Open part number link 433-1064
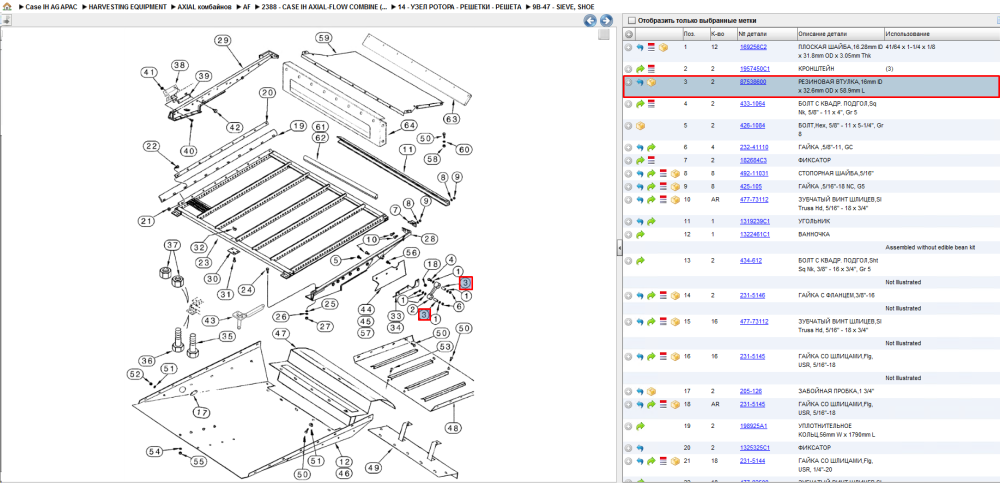 point(752,103)
